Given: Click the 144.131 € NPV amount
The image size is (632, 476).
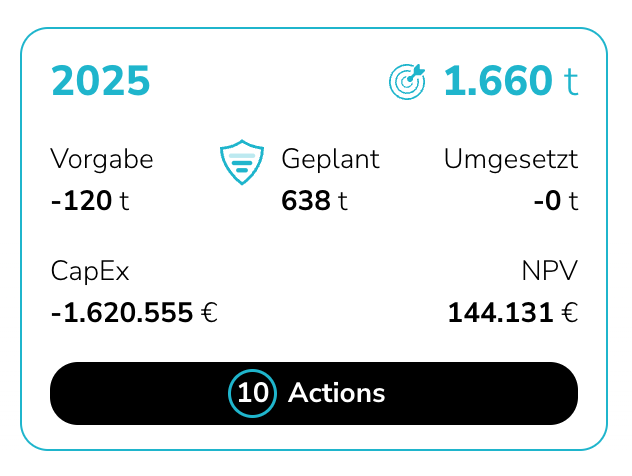Looking at the screenshot, I should click(x=513, y=313).
